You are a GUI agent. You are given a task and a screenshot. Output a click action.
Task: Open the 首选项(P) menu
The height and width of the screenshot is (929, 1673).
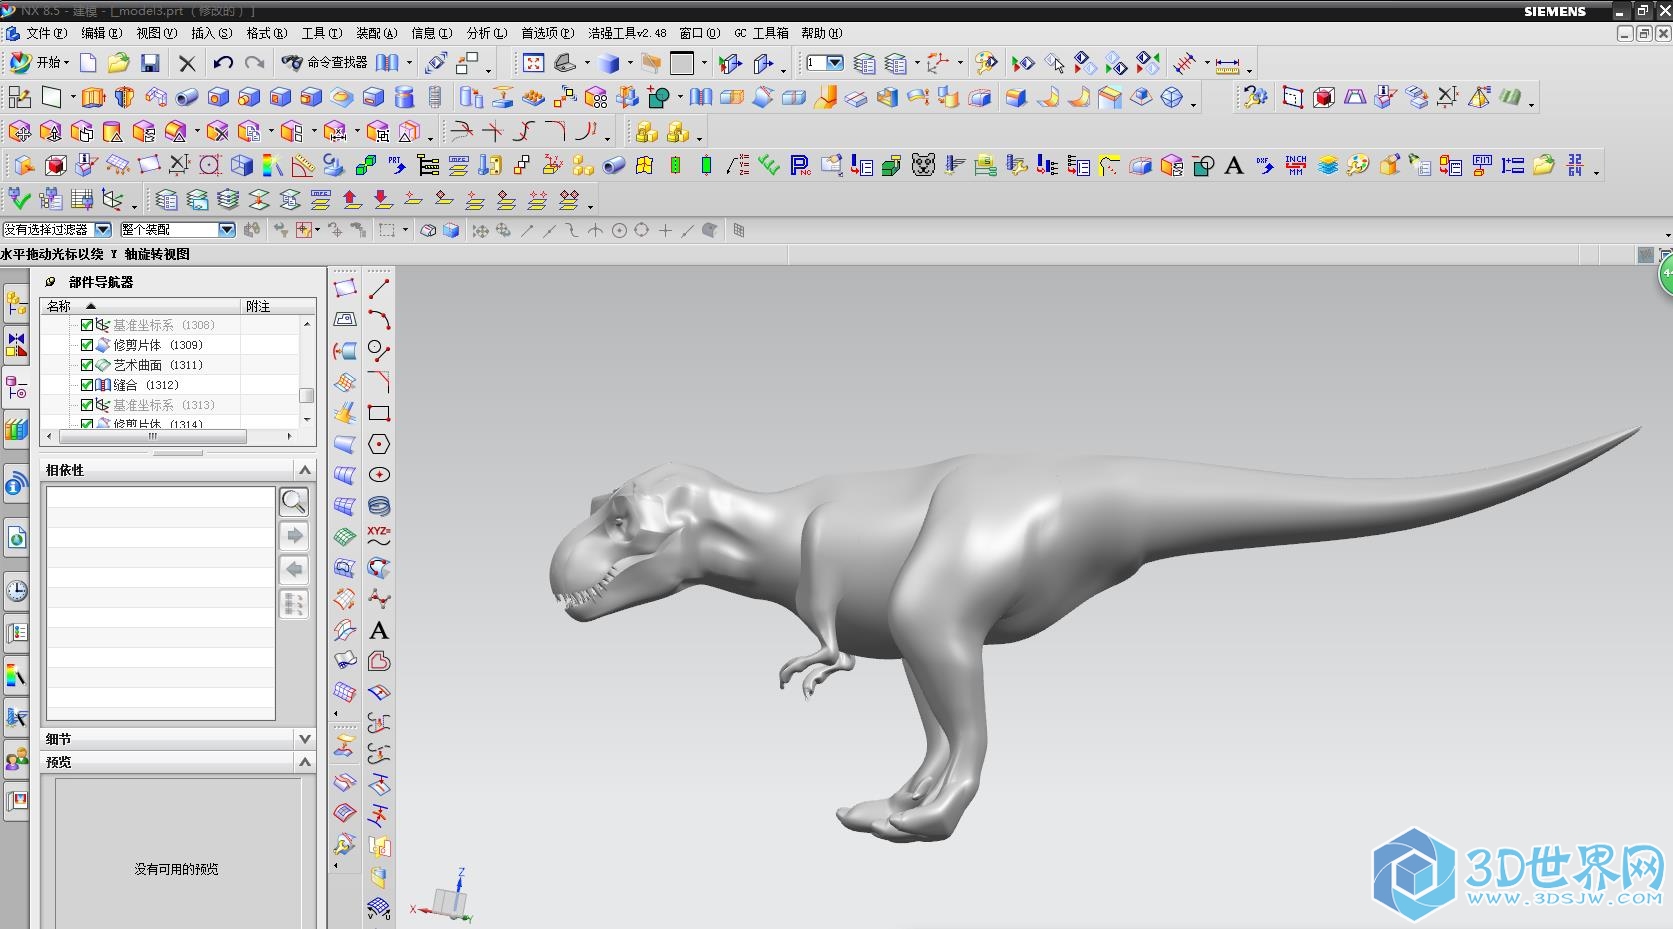pos(547,33)
